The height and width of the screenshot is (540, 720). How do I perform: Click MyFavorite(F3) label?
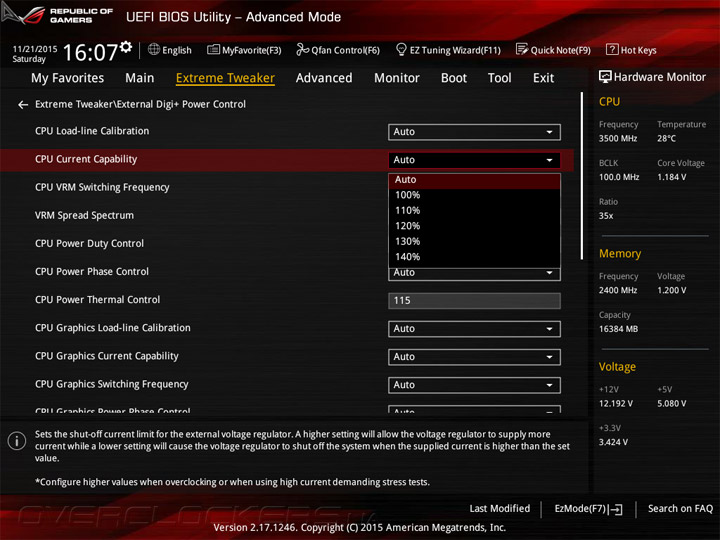click(x=252, y=50)
